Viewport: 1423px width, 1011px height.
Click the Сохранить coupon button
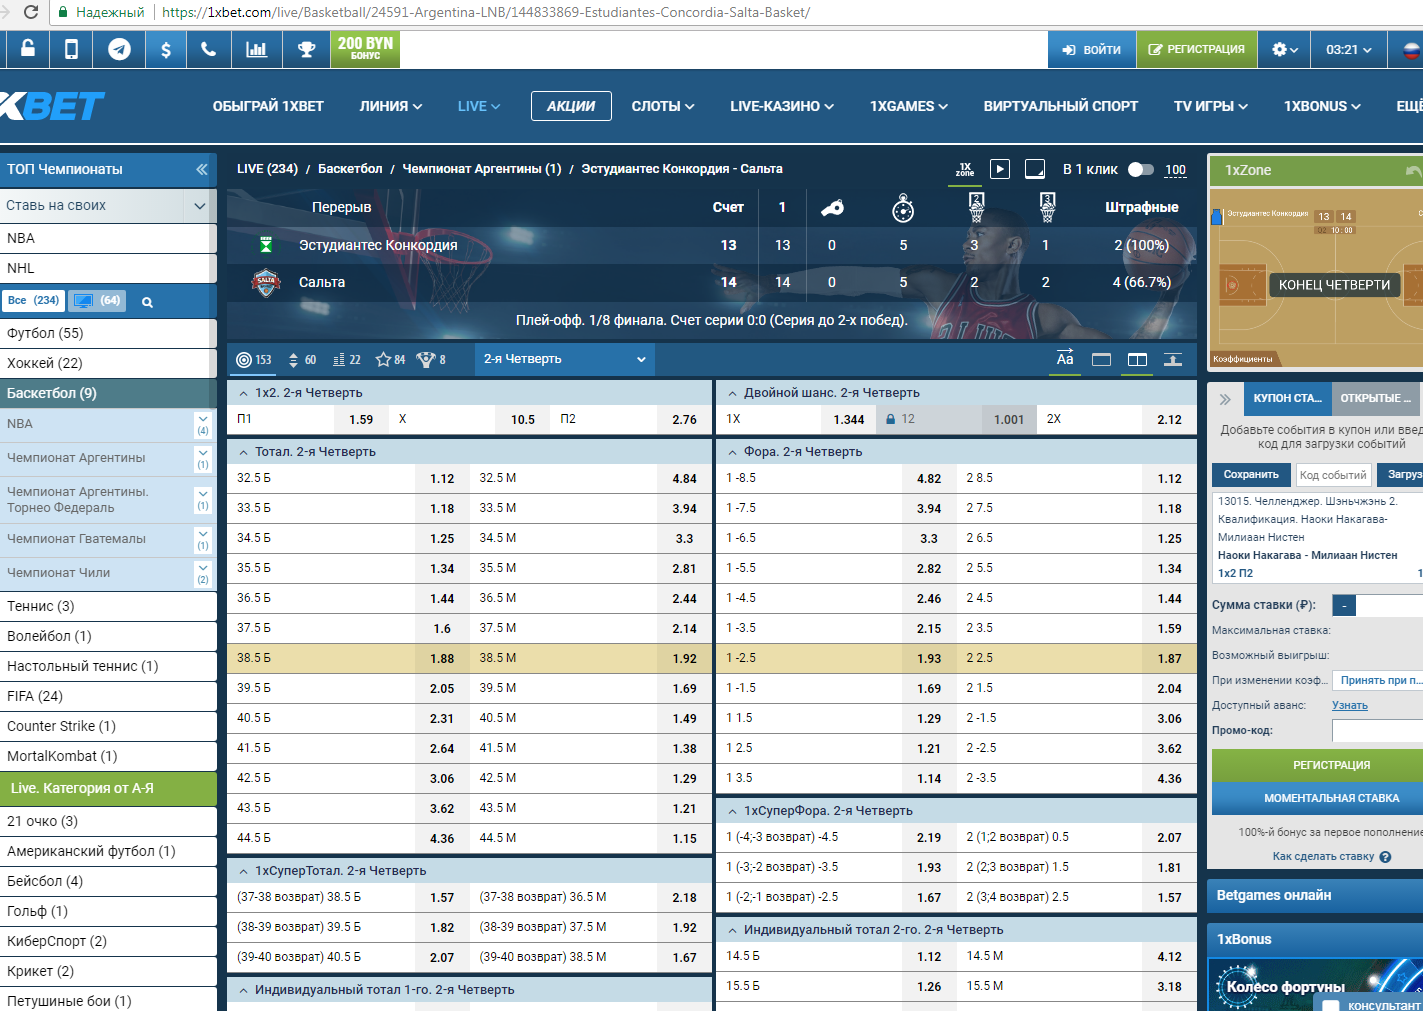tap(1251, 475)
